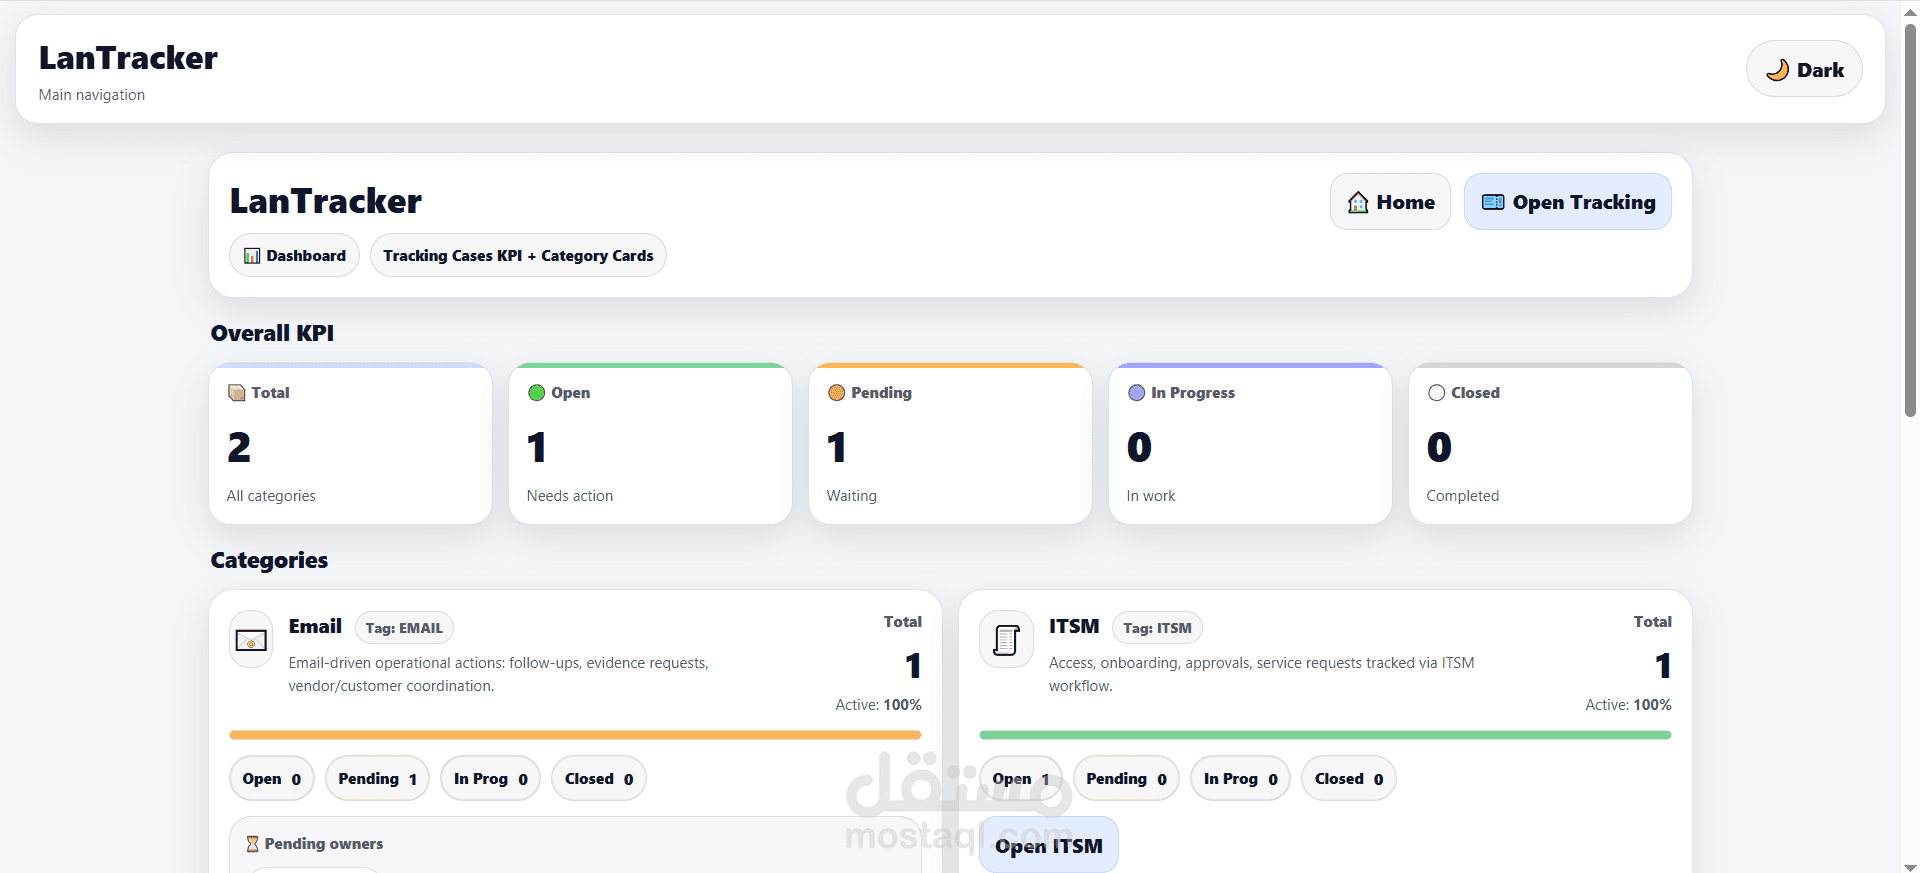Filter Email category by Open status
Screen dimensions: 1920x873
pyautogui.click(x=272, y=779)
